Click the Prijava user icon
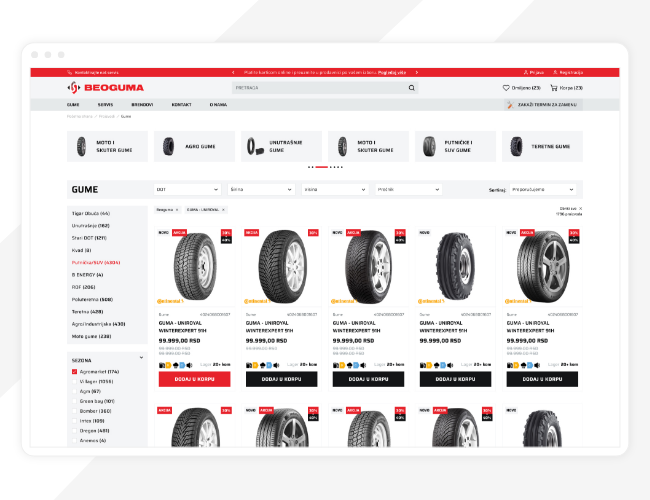650x500 pixels. [526, 73]
